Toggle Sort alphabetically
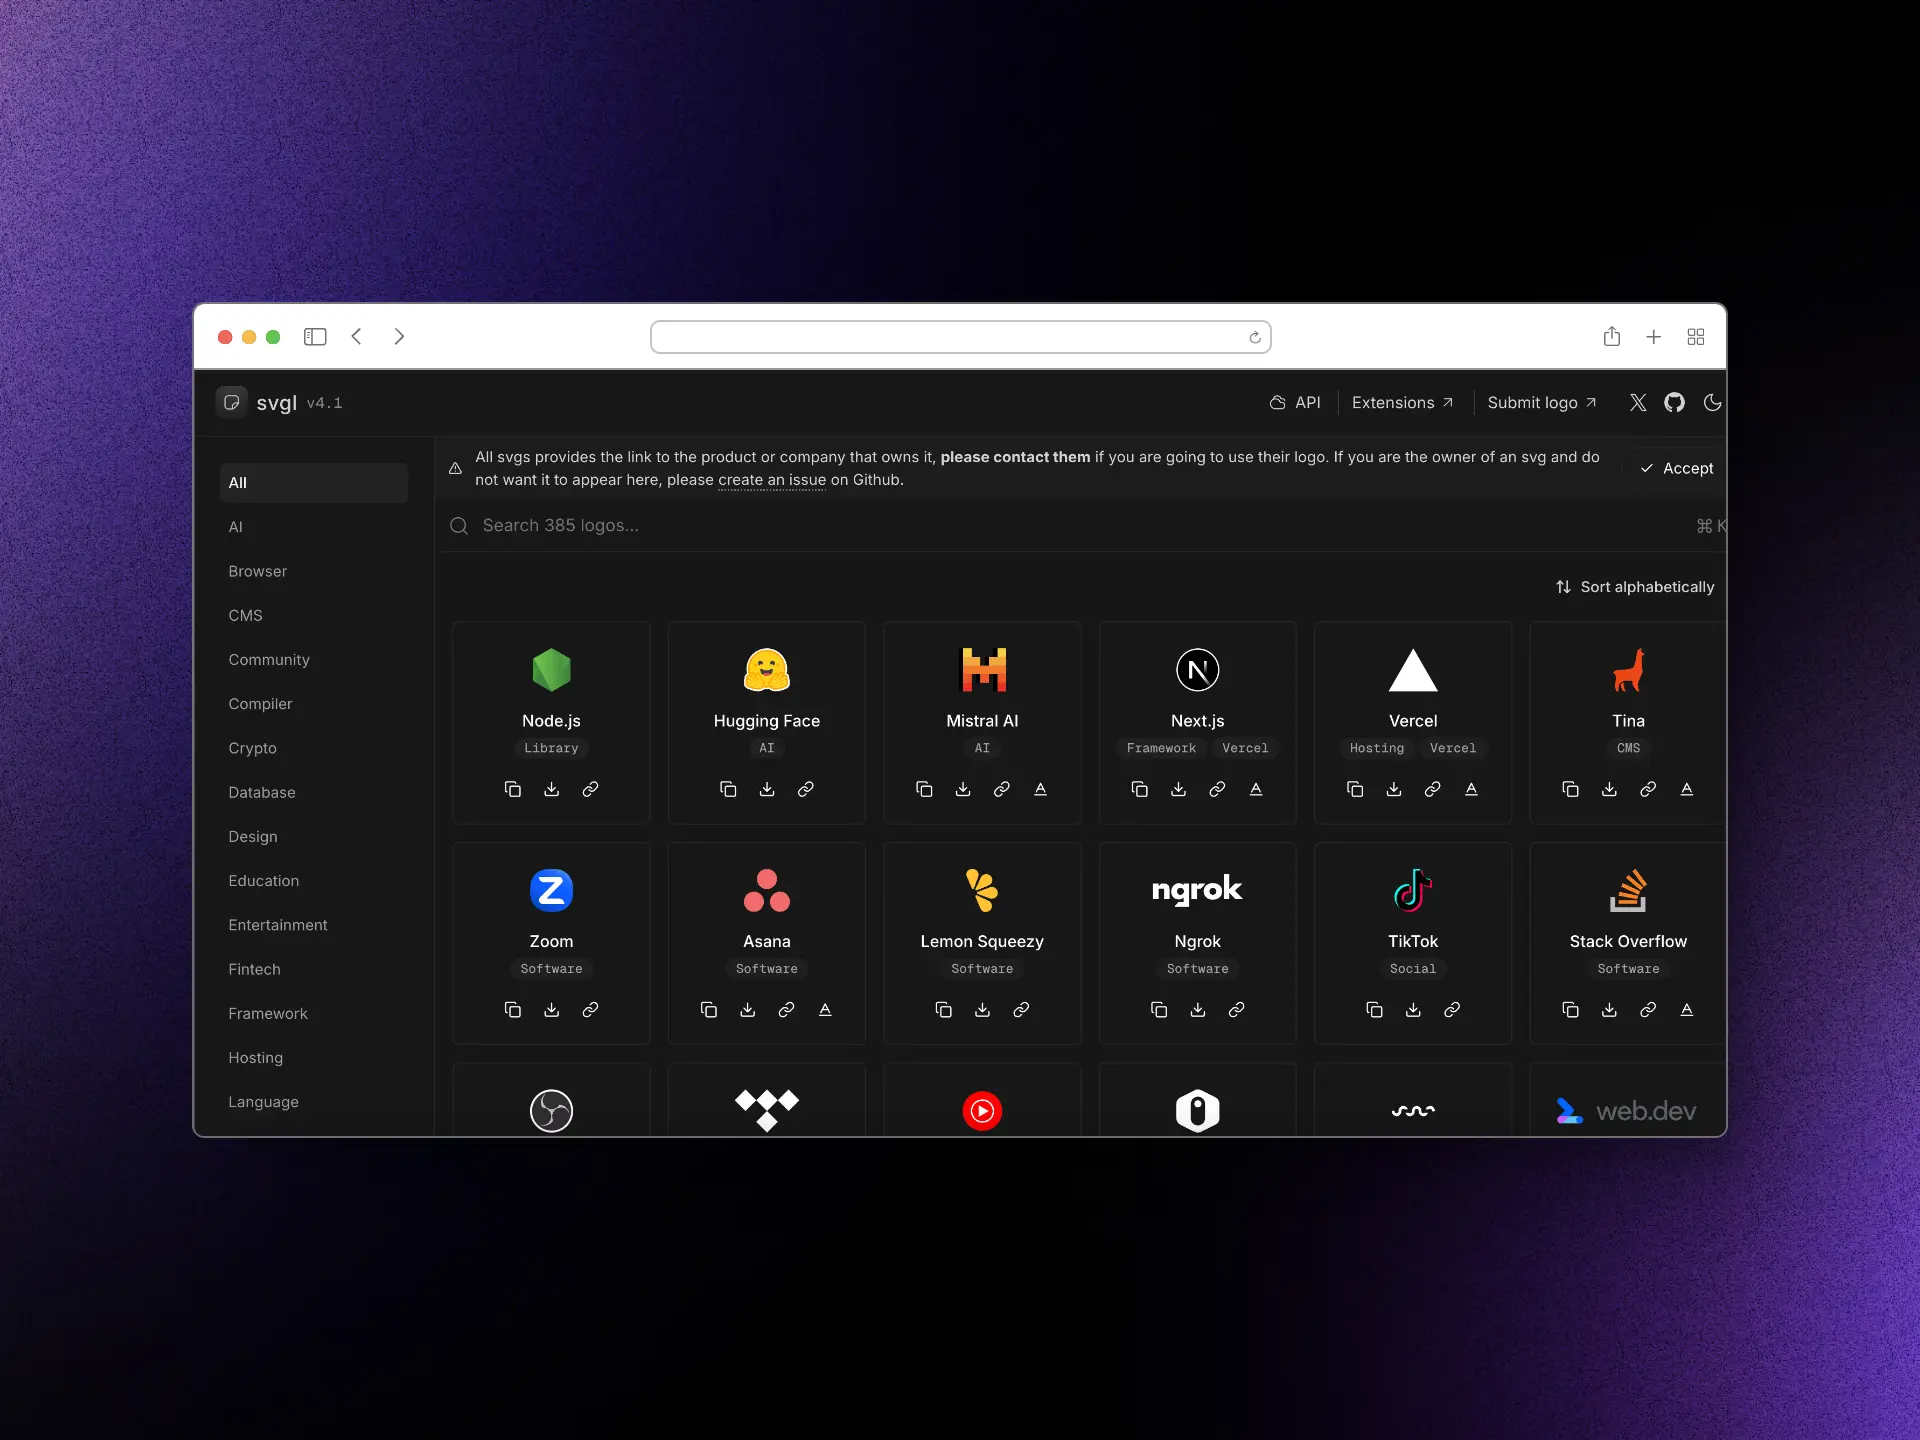 [x=1635, y=587]
